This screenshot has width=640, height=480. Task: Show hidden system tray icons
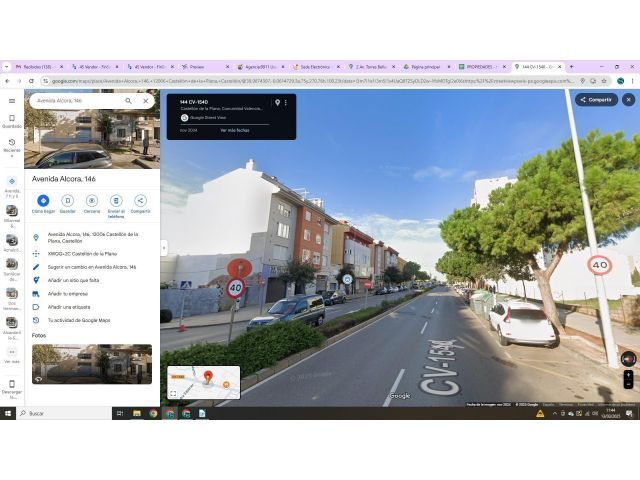pyautogui.click(x=555, y=413)
